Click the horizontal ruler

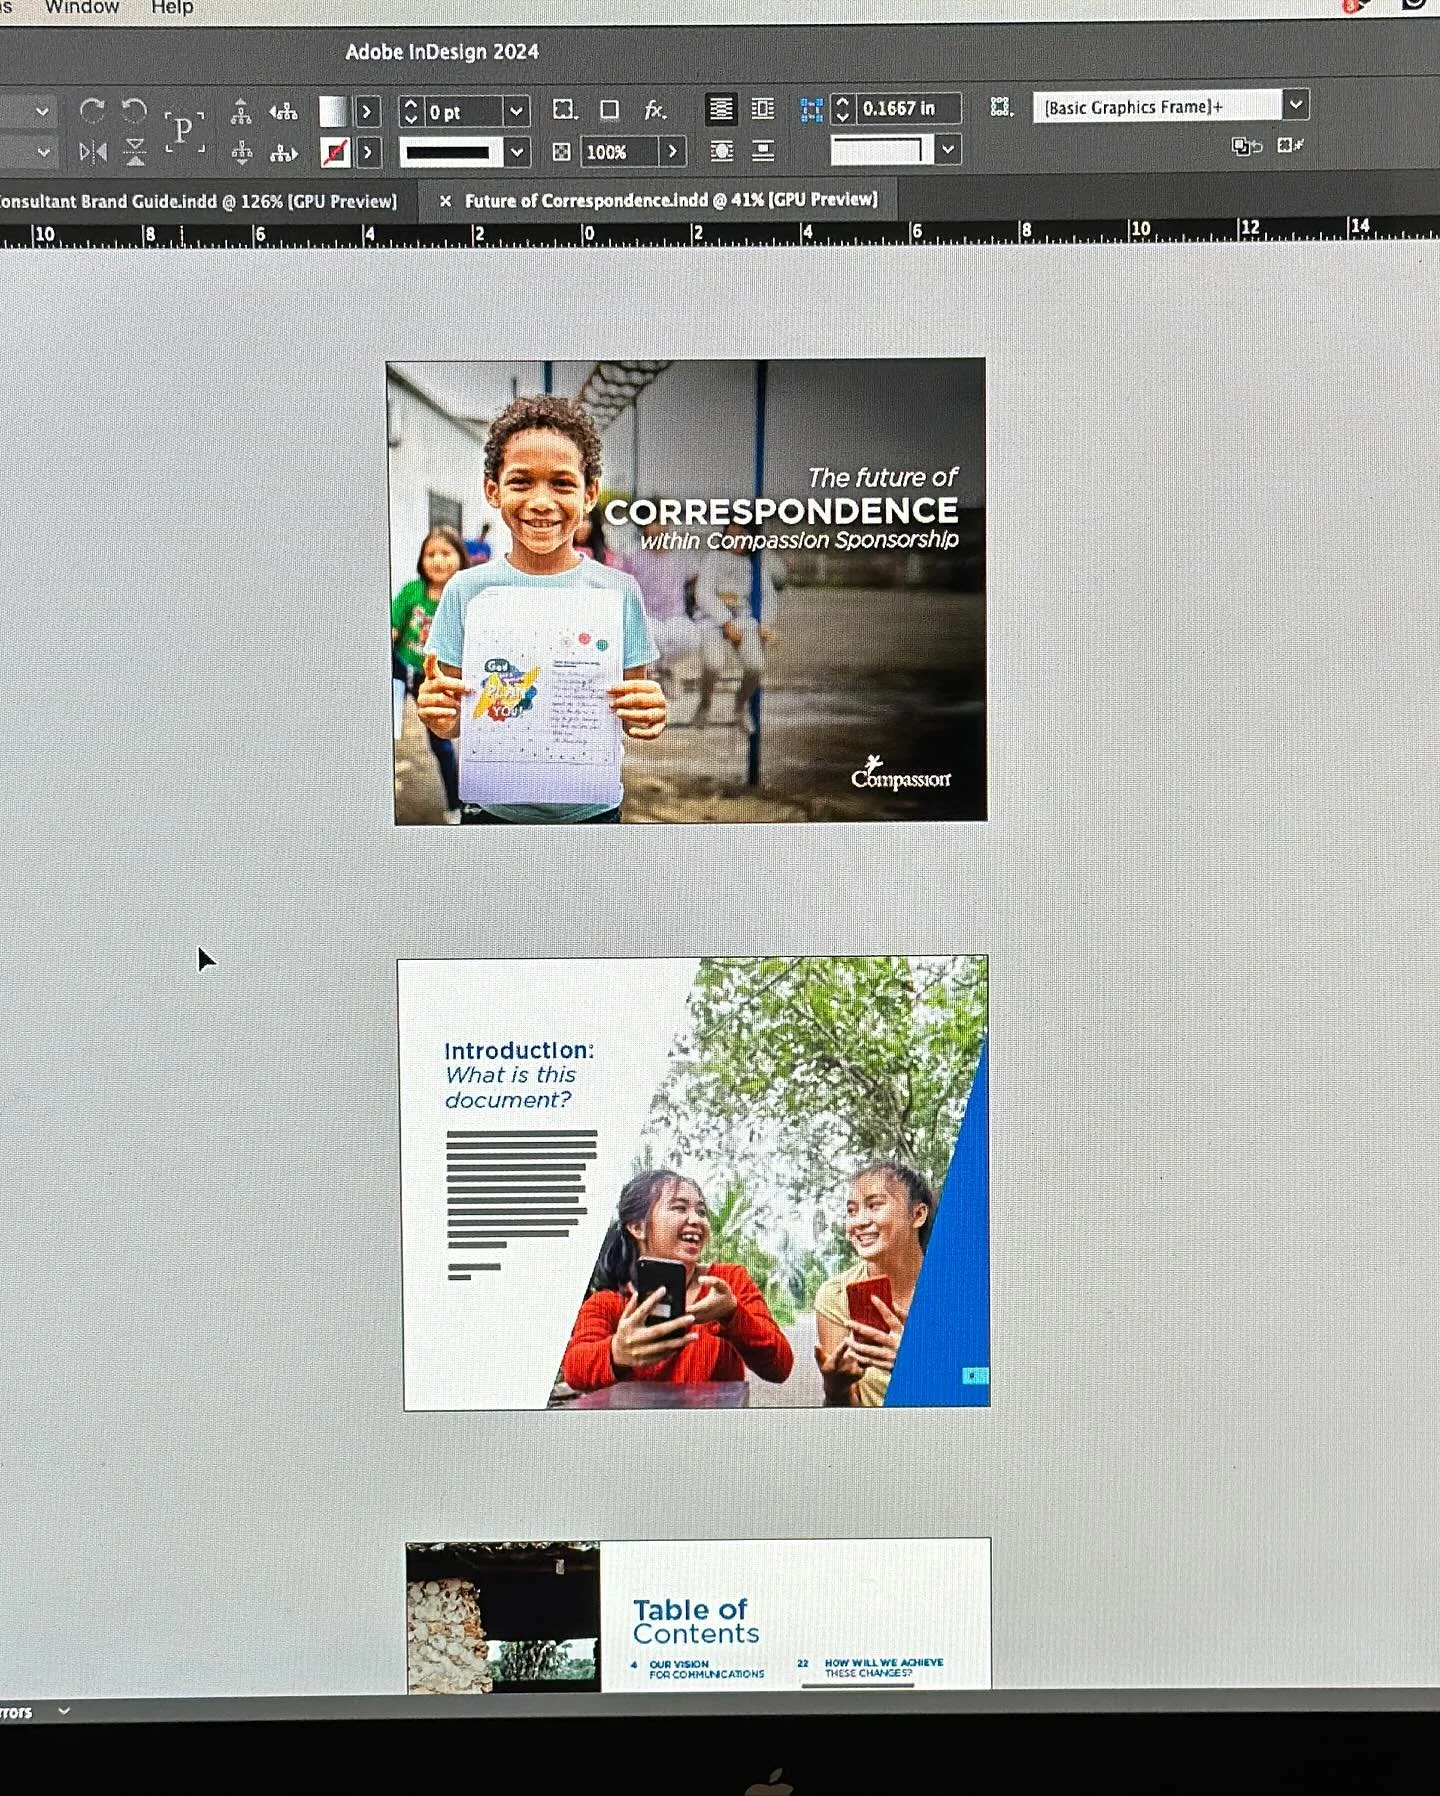click(720, 233)
